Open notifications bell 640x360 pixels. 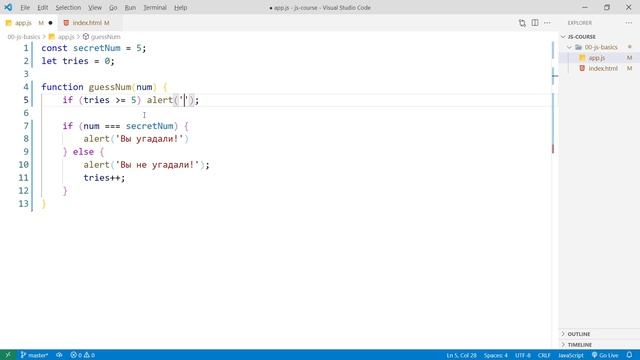click(629, 355)
